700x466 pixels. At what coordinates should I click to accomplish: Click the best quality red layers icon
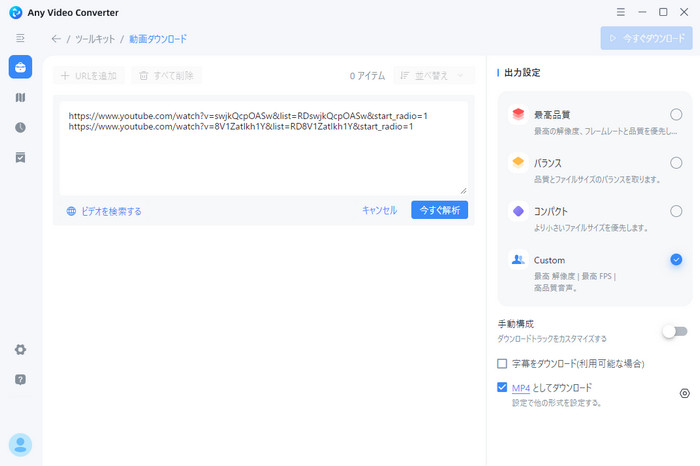[x=518, y=114]
